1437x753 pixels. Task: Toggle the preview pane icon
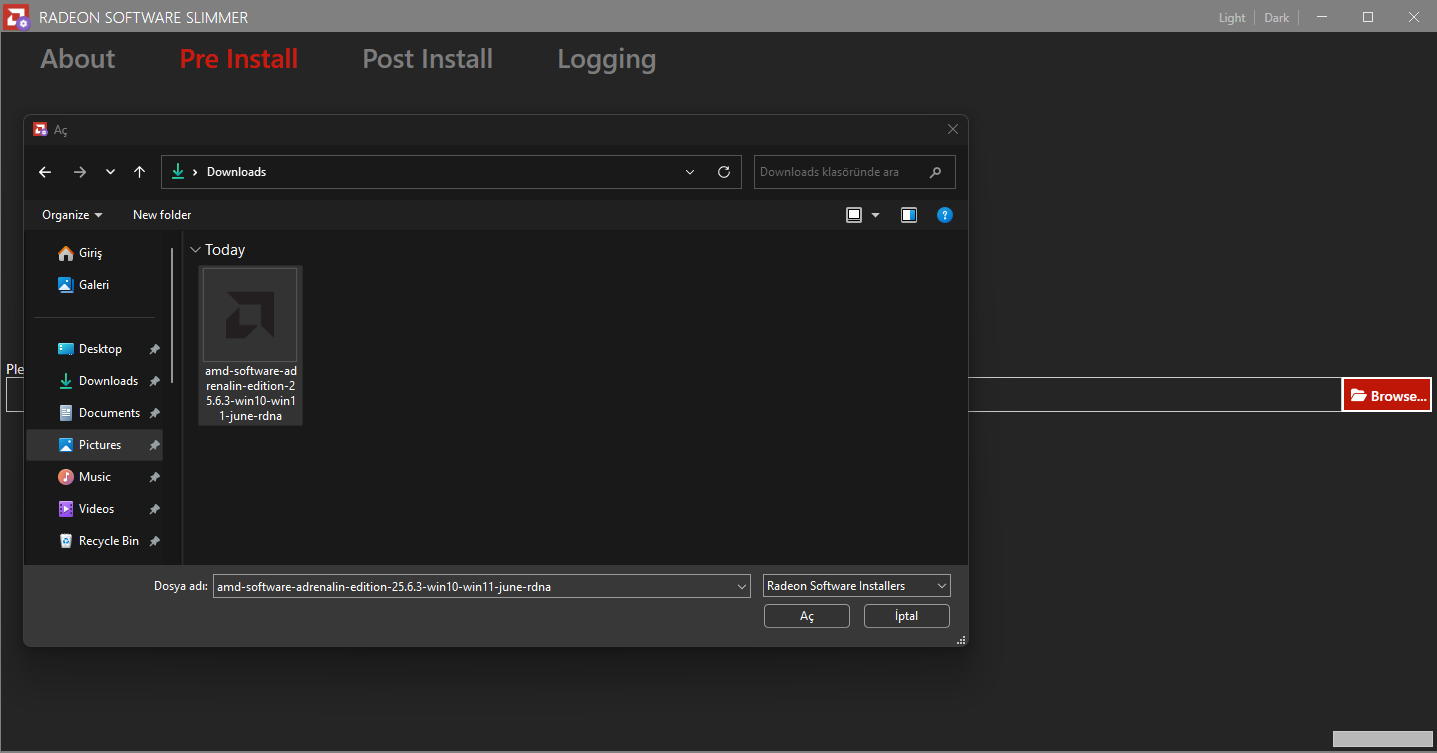909,215
